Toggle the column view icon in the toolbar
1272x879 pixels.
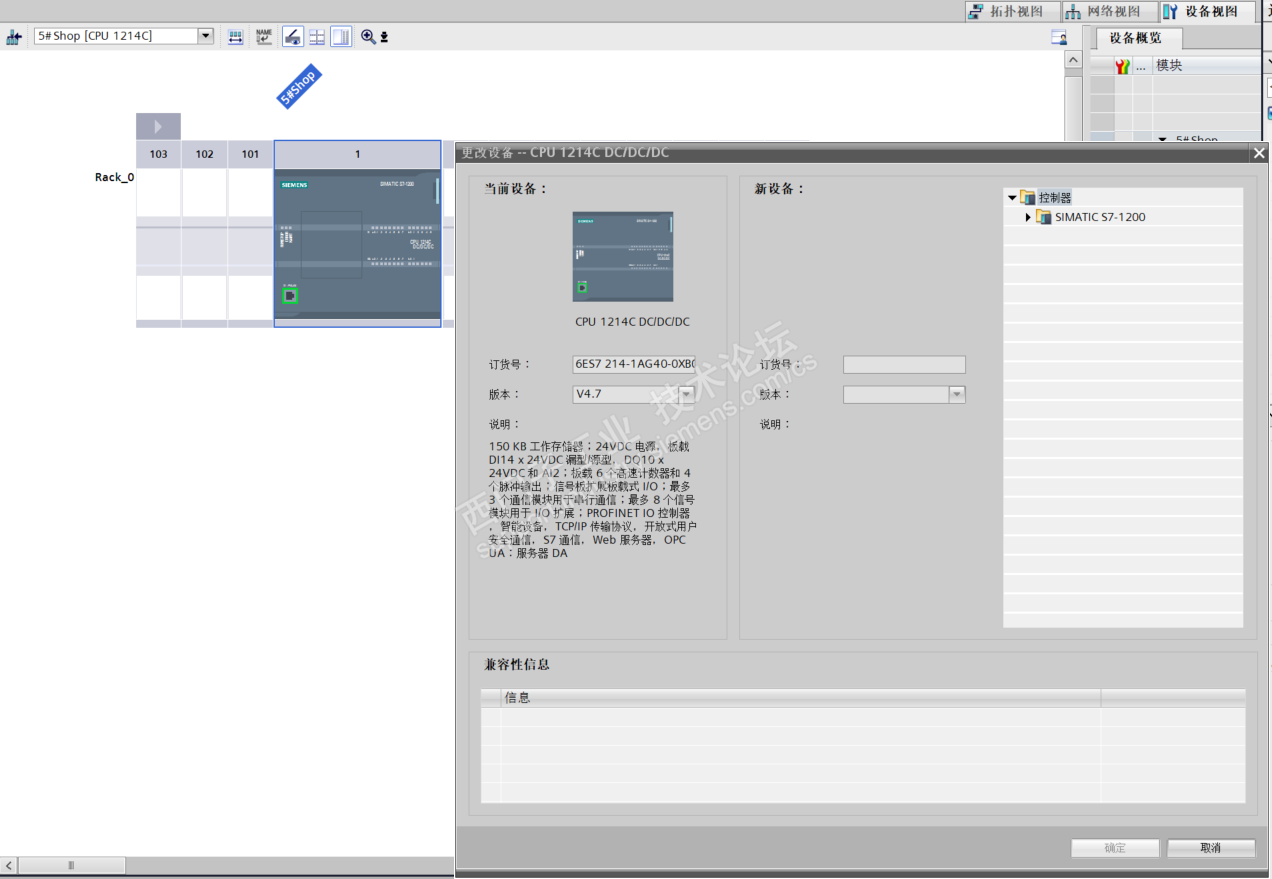pyautogui.click(x=341, y=37)
